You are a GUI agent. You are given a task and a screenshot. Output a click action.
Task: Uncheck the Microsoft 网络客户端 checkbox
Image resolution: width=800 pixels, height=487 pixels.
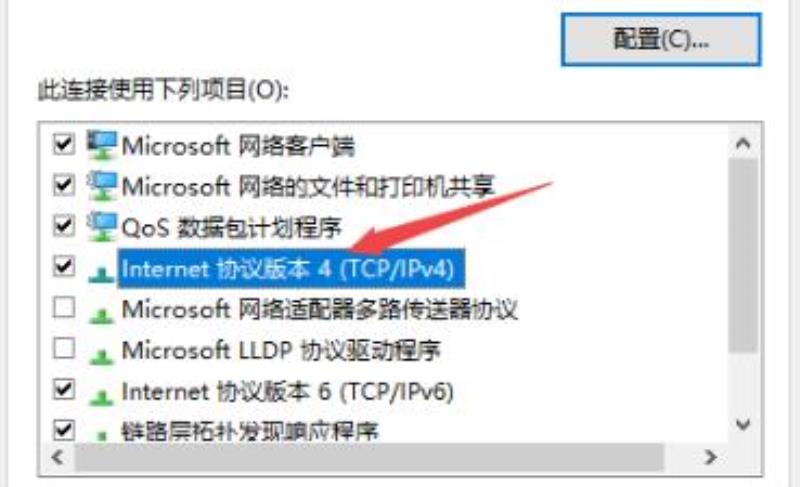click(x=64, y=144)
